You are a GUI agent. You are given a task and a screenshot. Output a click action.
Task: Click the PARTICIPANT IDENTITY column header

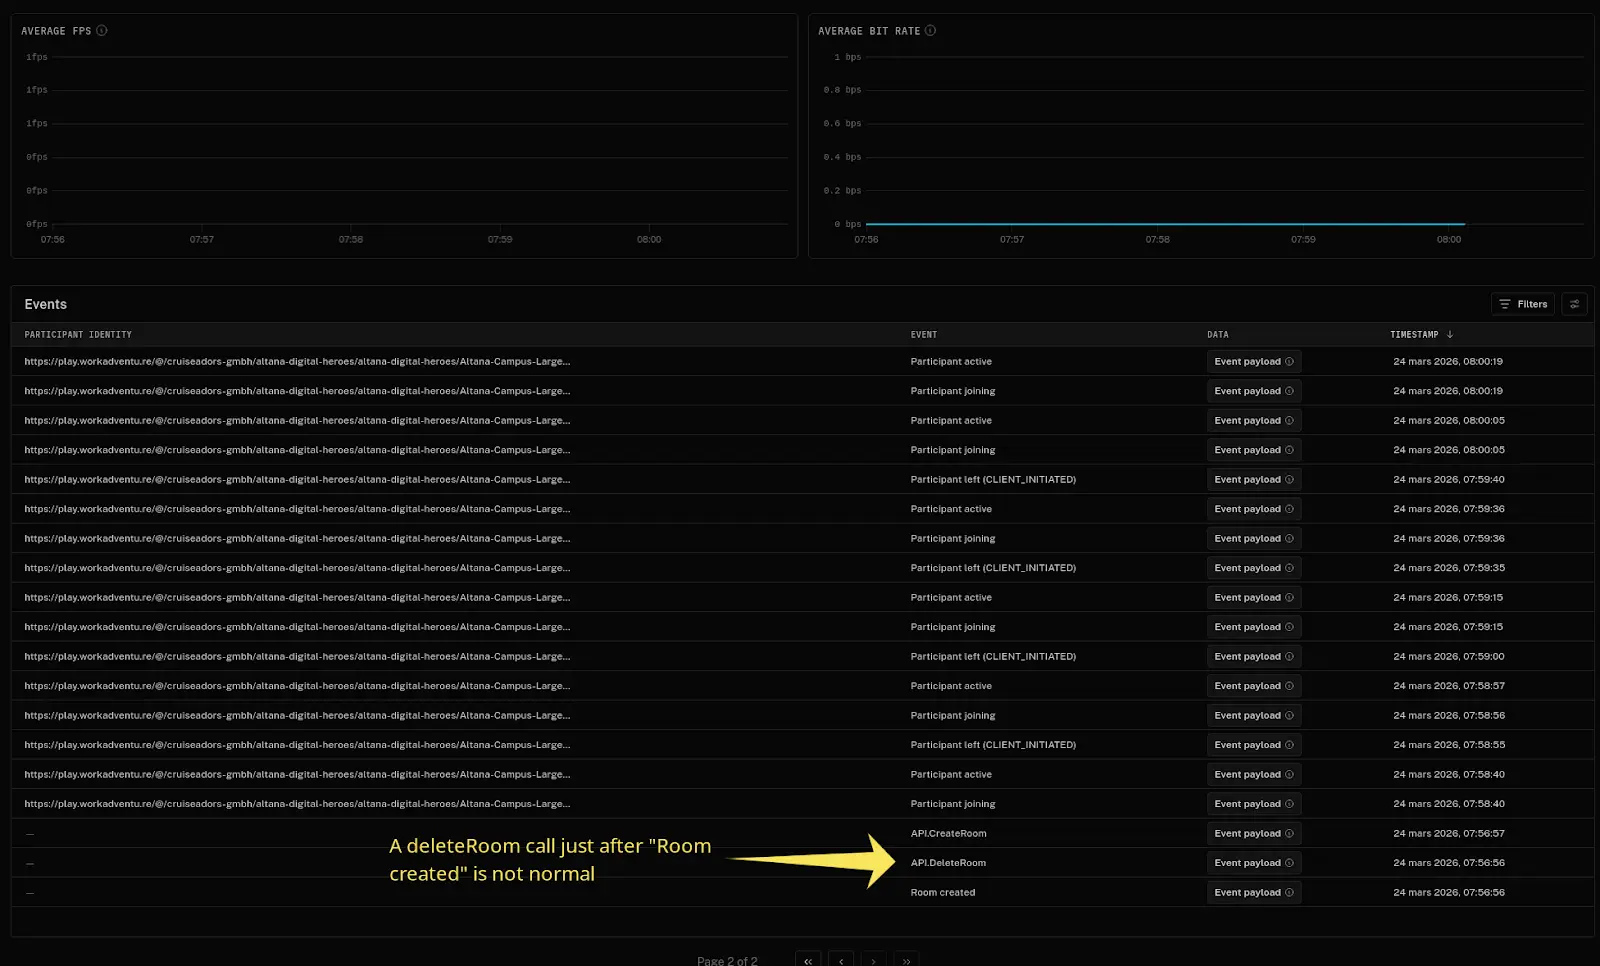[78, 335]
